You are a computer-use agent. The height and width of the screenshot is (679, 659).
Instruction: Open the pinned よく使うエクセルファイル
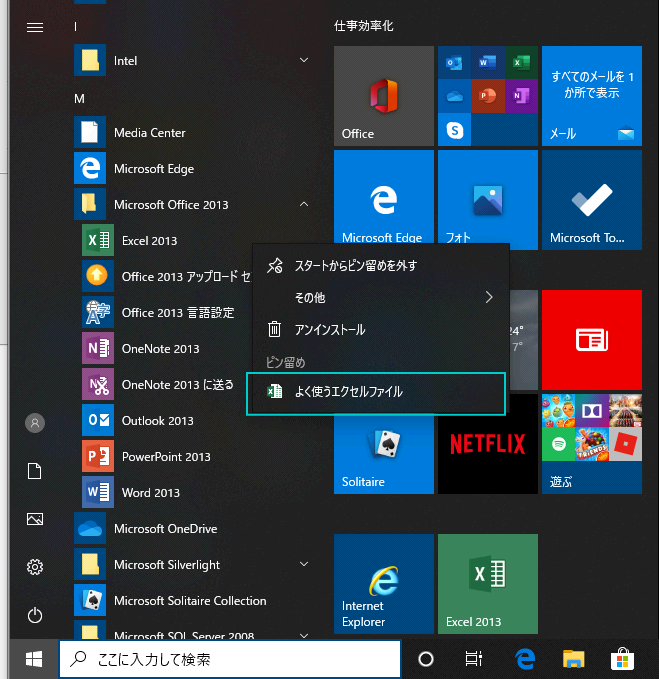[376, 393]
